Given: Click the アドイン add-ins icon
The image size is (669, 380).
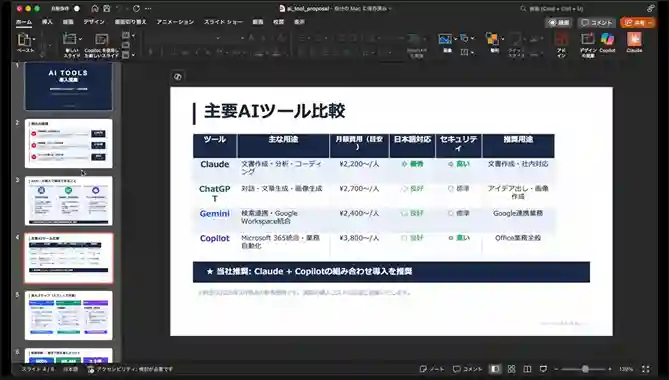Looking at the screenshot, I should click(x=561, y=40).
